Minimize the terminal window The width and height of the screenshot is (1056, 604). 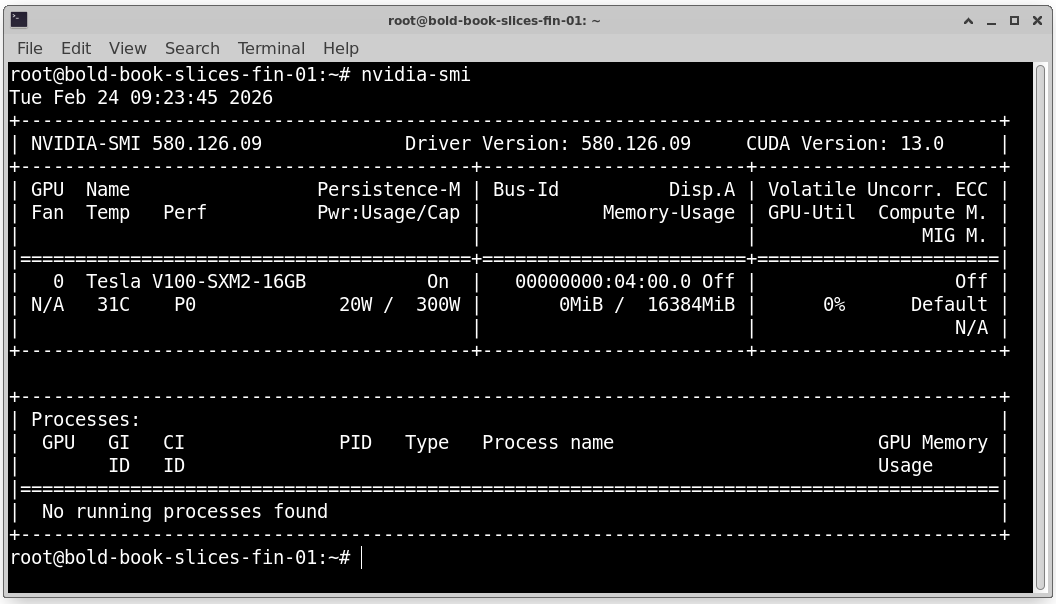tap(991, 21)
